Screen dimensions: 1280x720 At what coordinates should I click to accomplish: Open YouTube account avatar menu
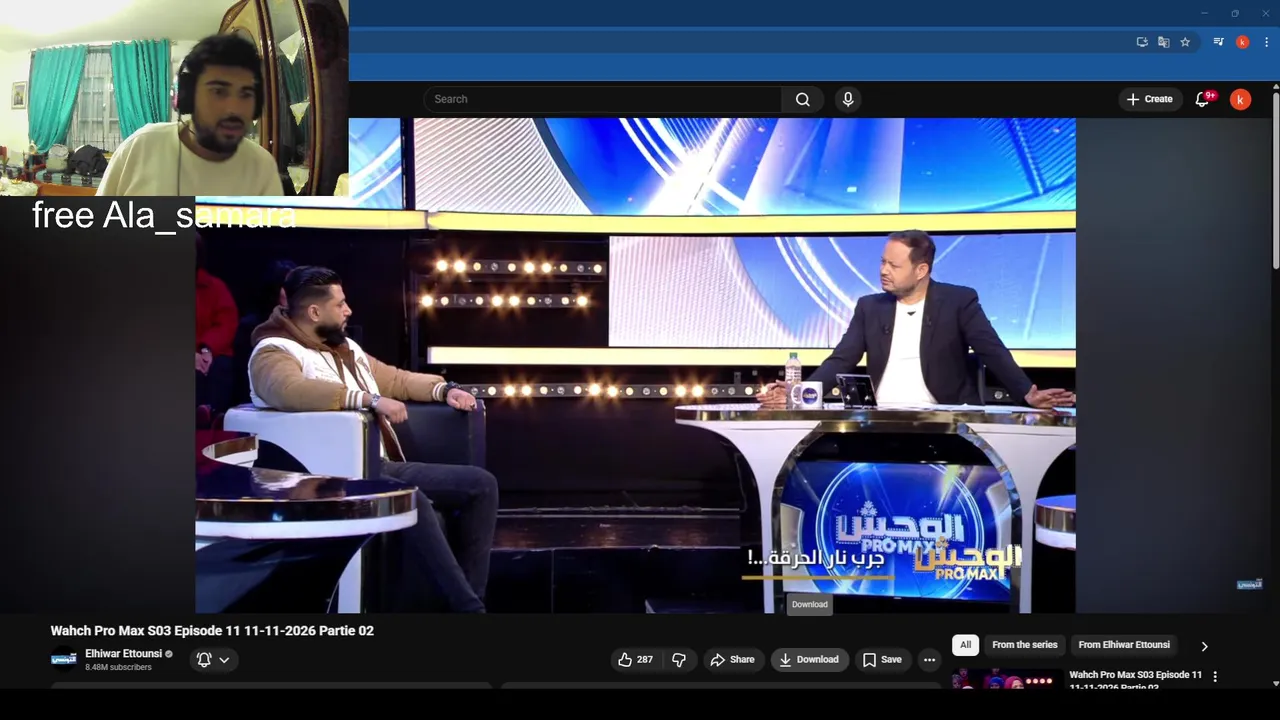click(x=1240, y=99)
